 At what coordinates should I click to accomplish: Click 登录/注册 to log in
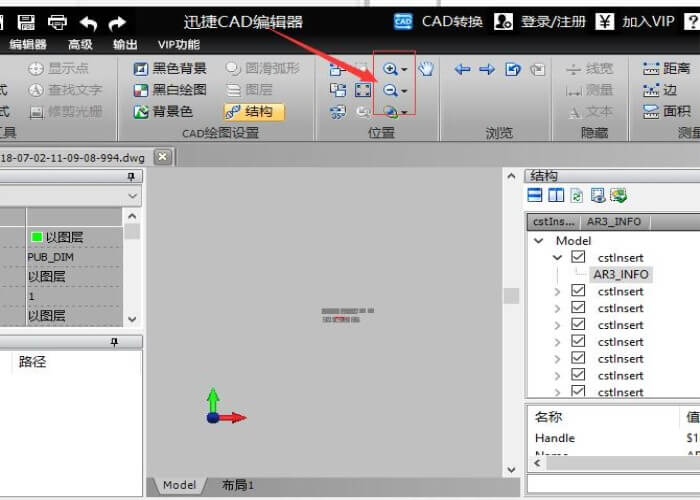click(539, 21)
